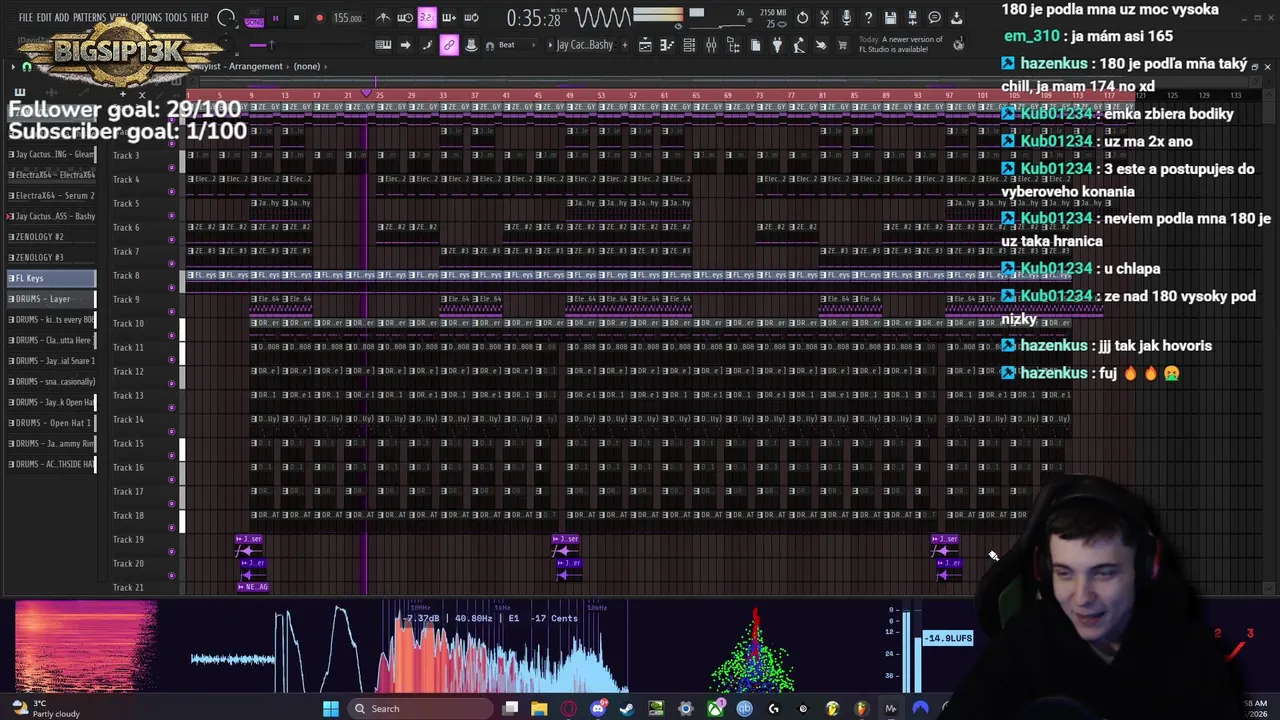1280x720 pixels.
Task: Toggle the highlighted link multi-controller icon
Action: [449, 45]
